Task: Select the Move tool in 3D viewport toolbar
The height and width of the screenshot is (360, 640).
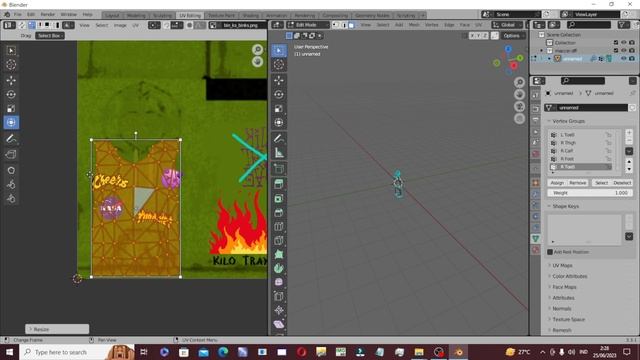Action: (279, 80)
